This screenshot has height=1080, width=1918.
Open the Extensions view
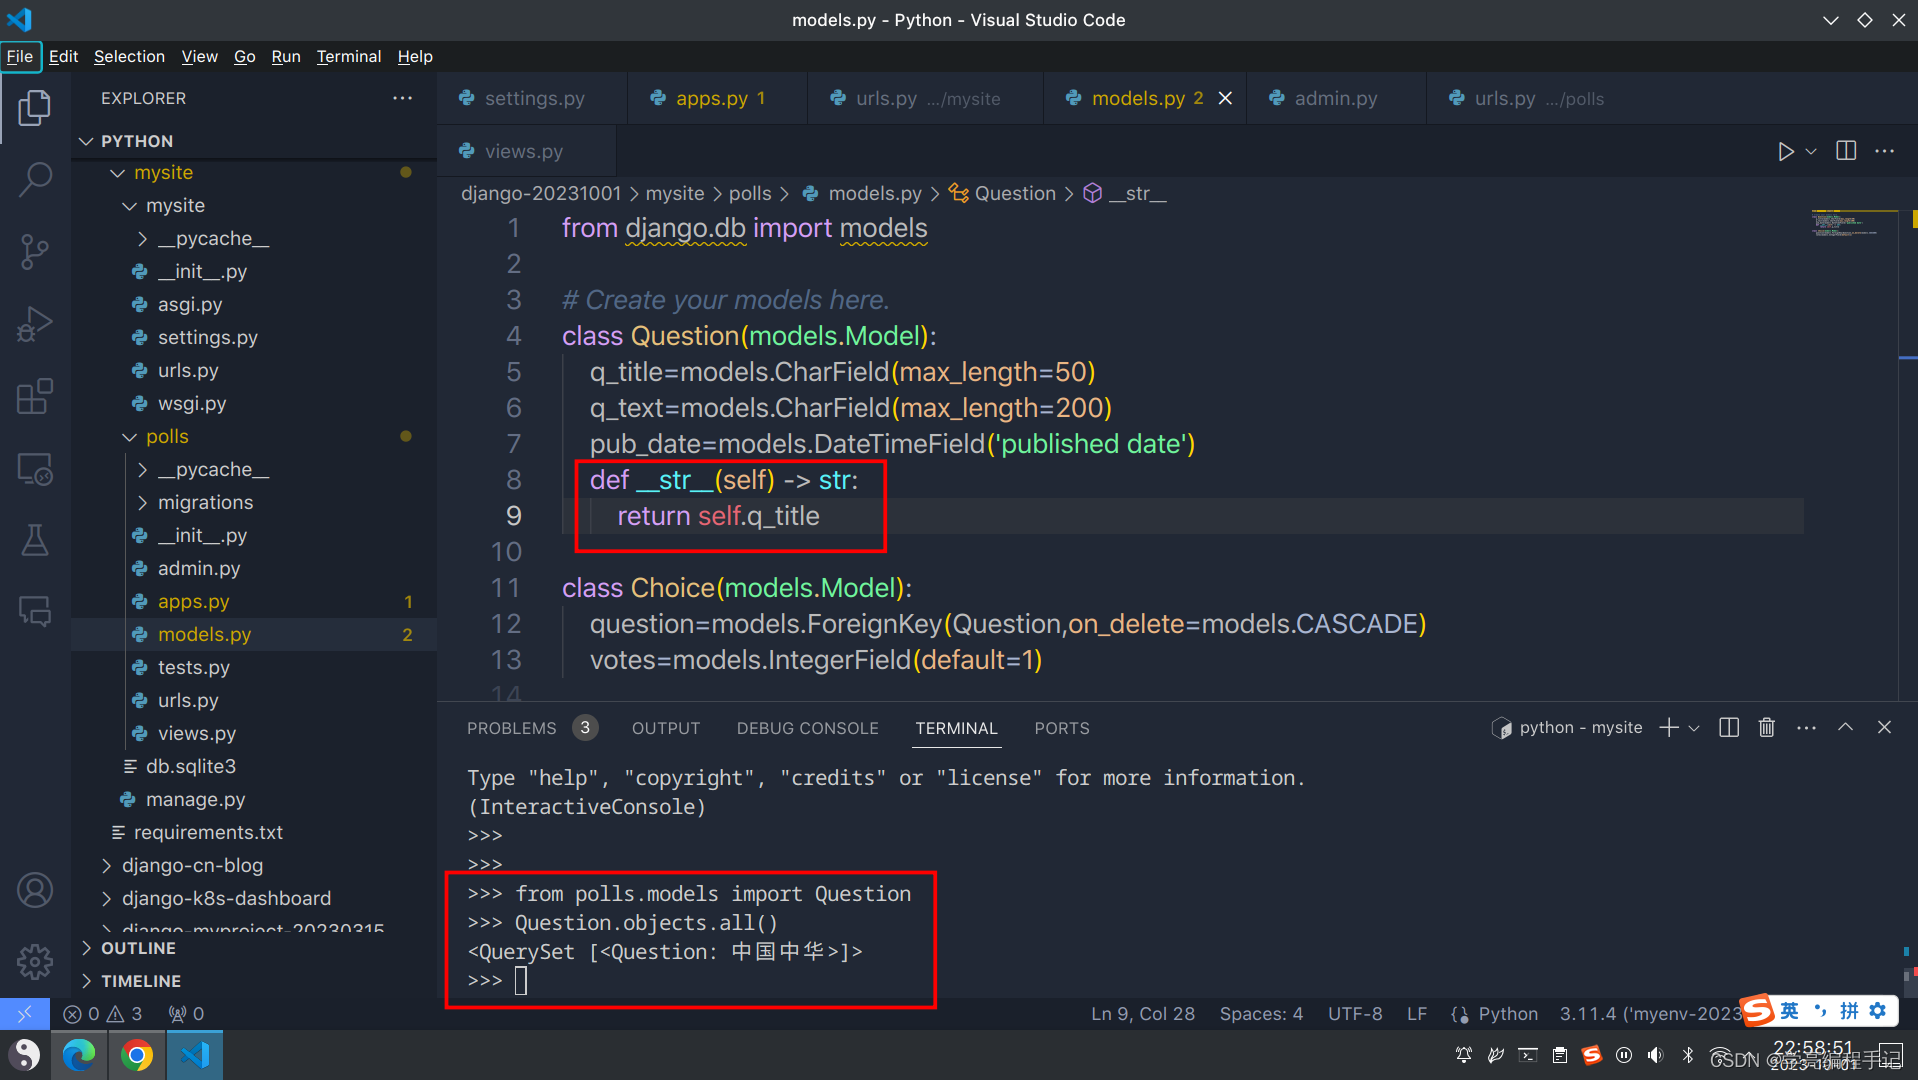click(35, 396)
